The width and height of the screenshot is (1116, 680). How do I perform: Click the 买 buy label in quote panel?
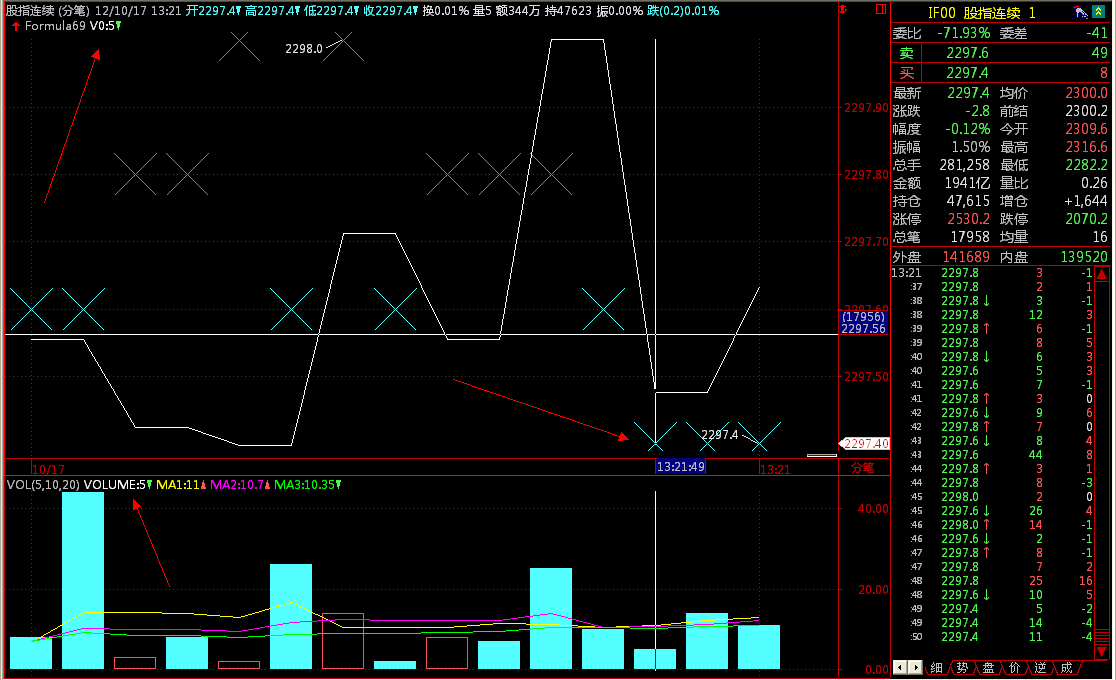click(x=906, y=73)
